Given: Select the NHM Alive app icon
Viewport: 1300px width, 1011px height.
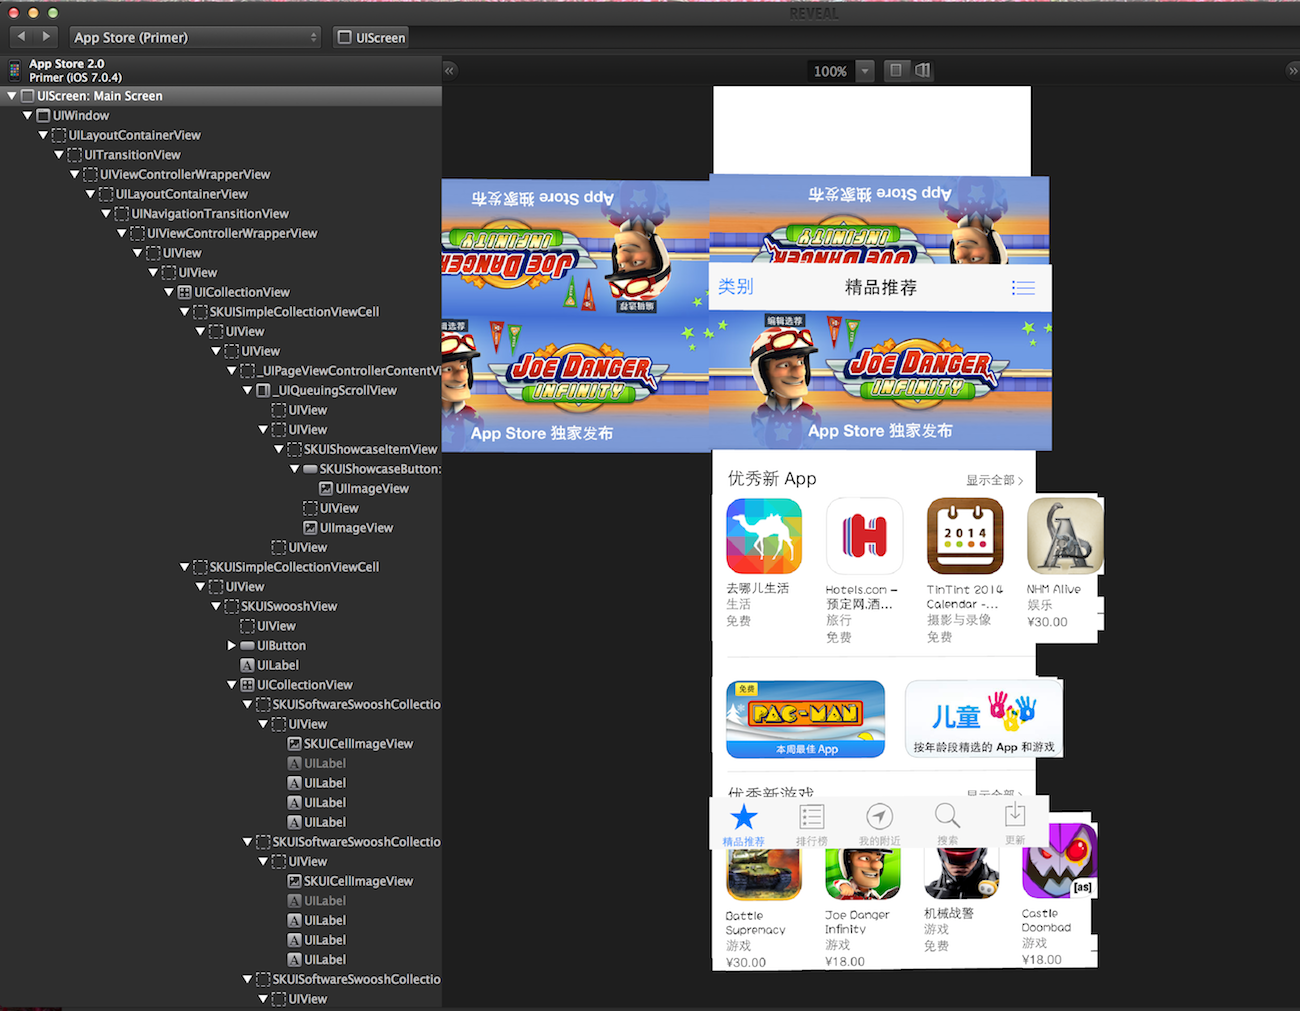Looking at the screenshot, I should tap(1065, 536).
